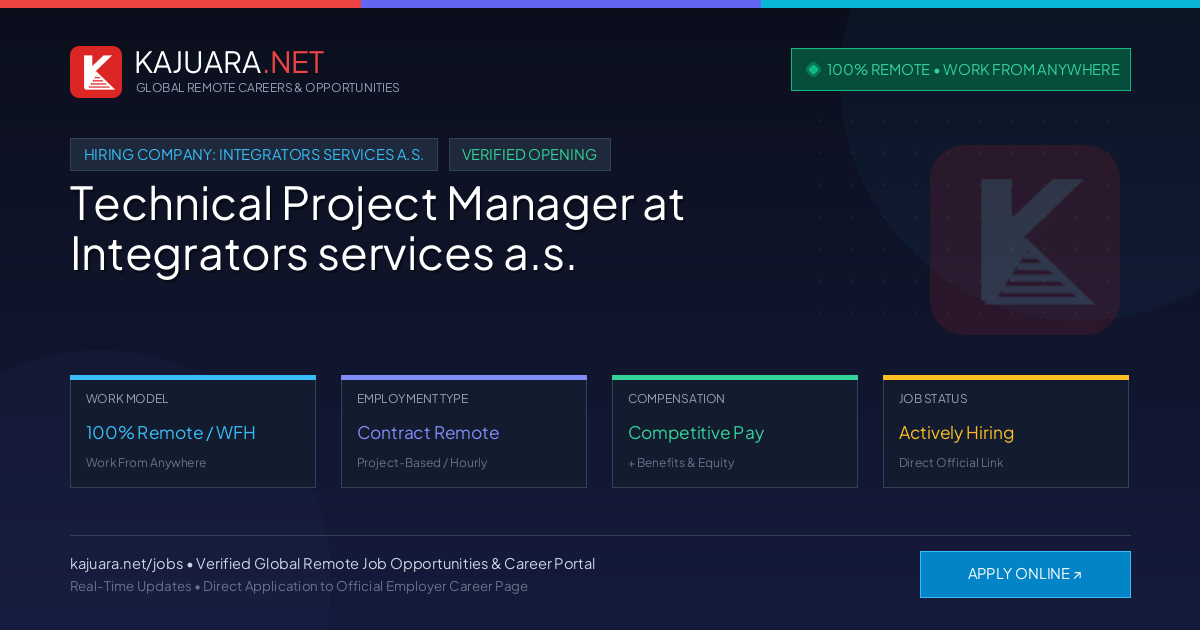
Task: Click the Competitive Pay value
Action: point(696,433)
